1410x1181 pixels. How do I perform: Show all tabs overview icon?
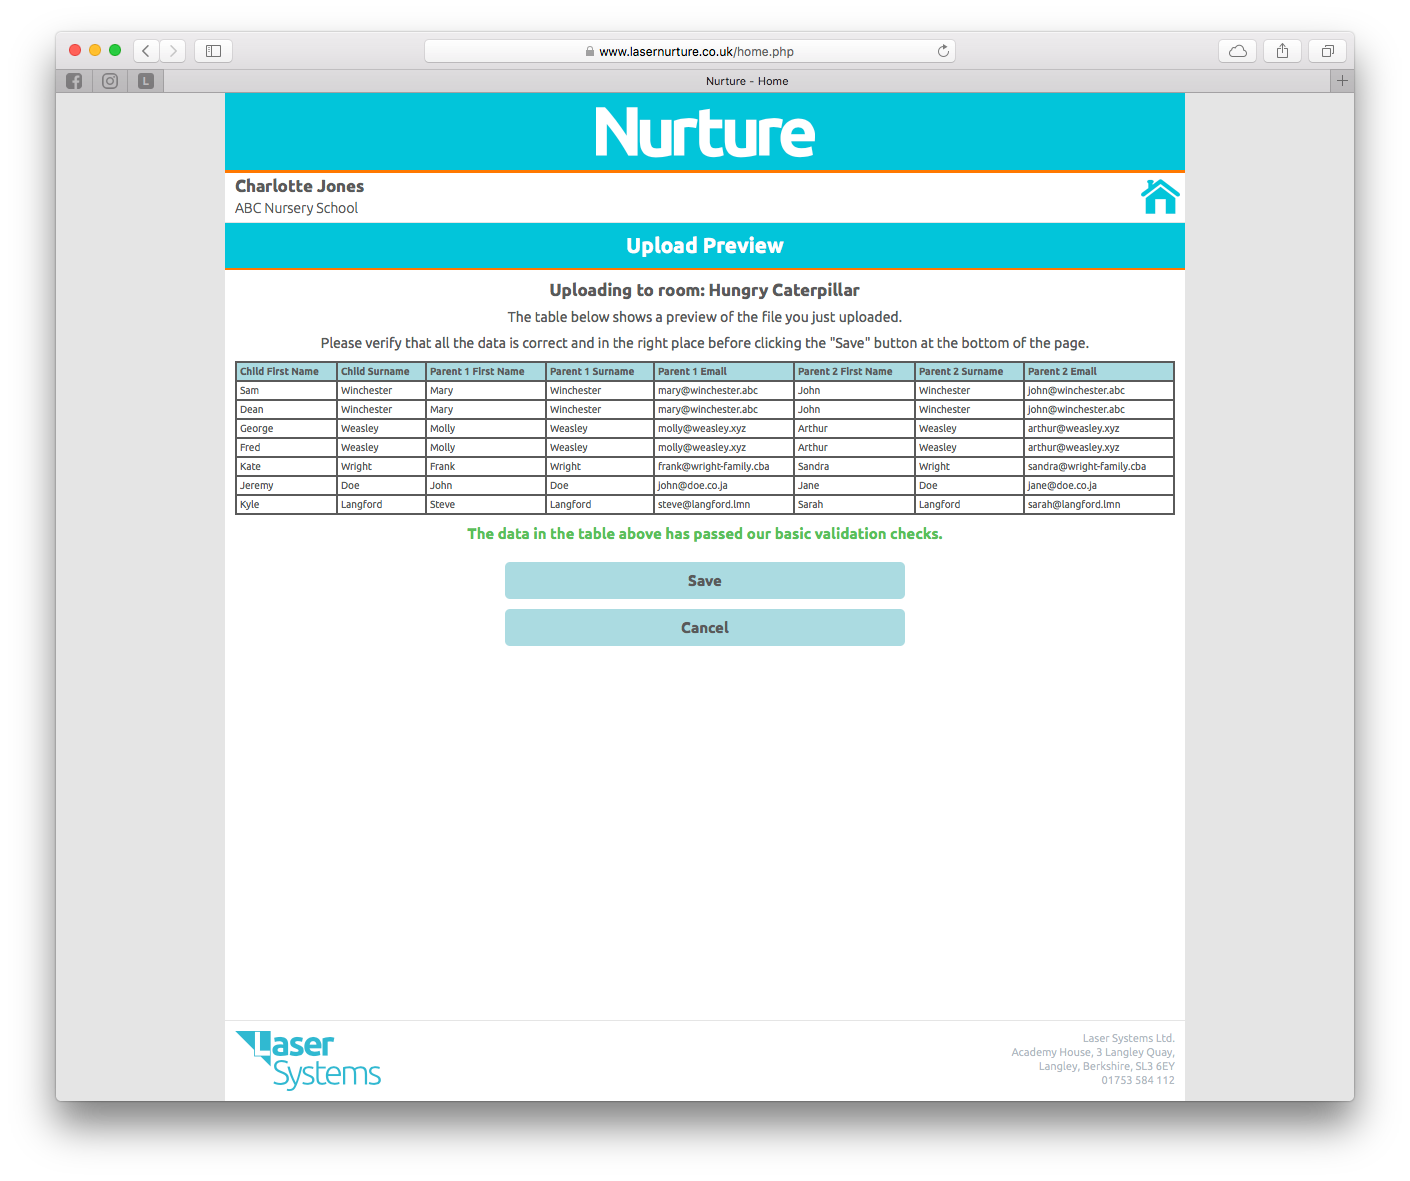1327,51
